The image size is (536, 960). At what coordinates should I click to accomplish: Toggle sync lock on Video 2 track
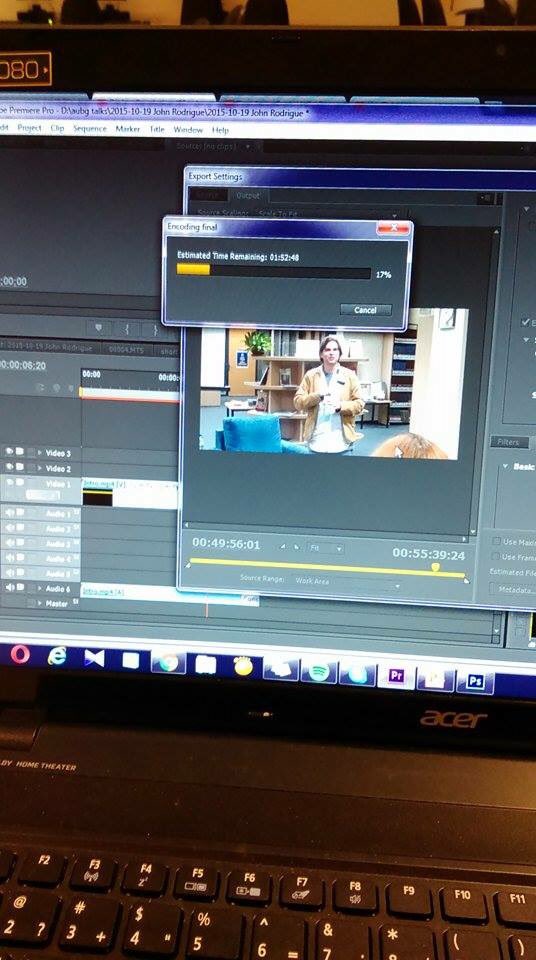coord(20,467)
